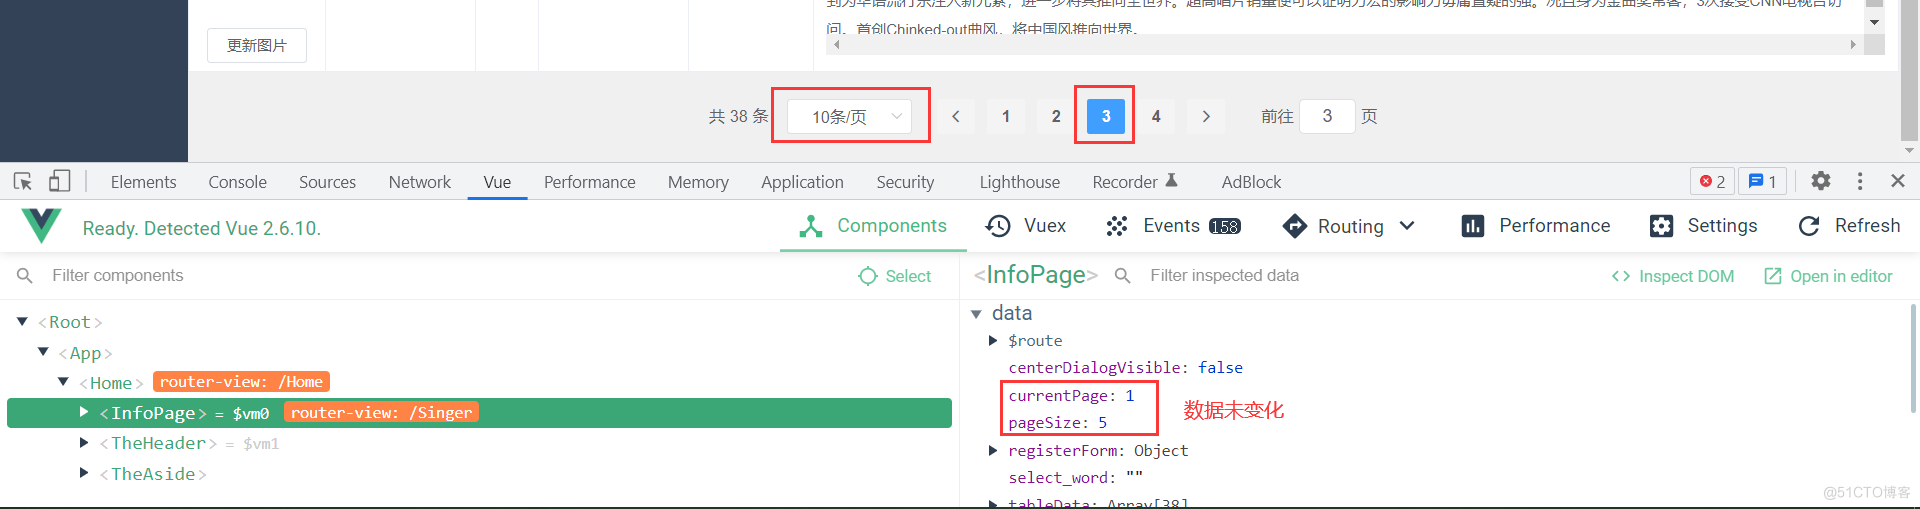This screenshot has height=509, width=1920.
Task: Click the centerDialogVisible: false entry
Action: [1125, 368]
